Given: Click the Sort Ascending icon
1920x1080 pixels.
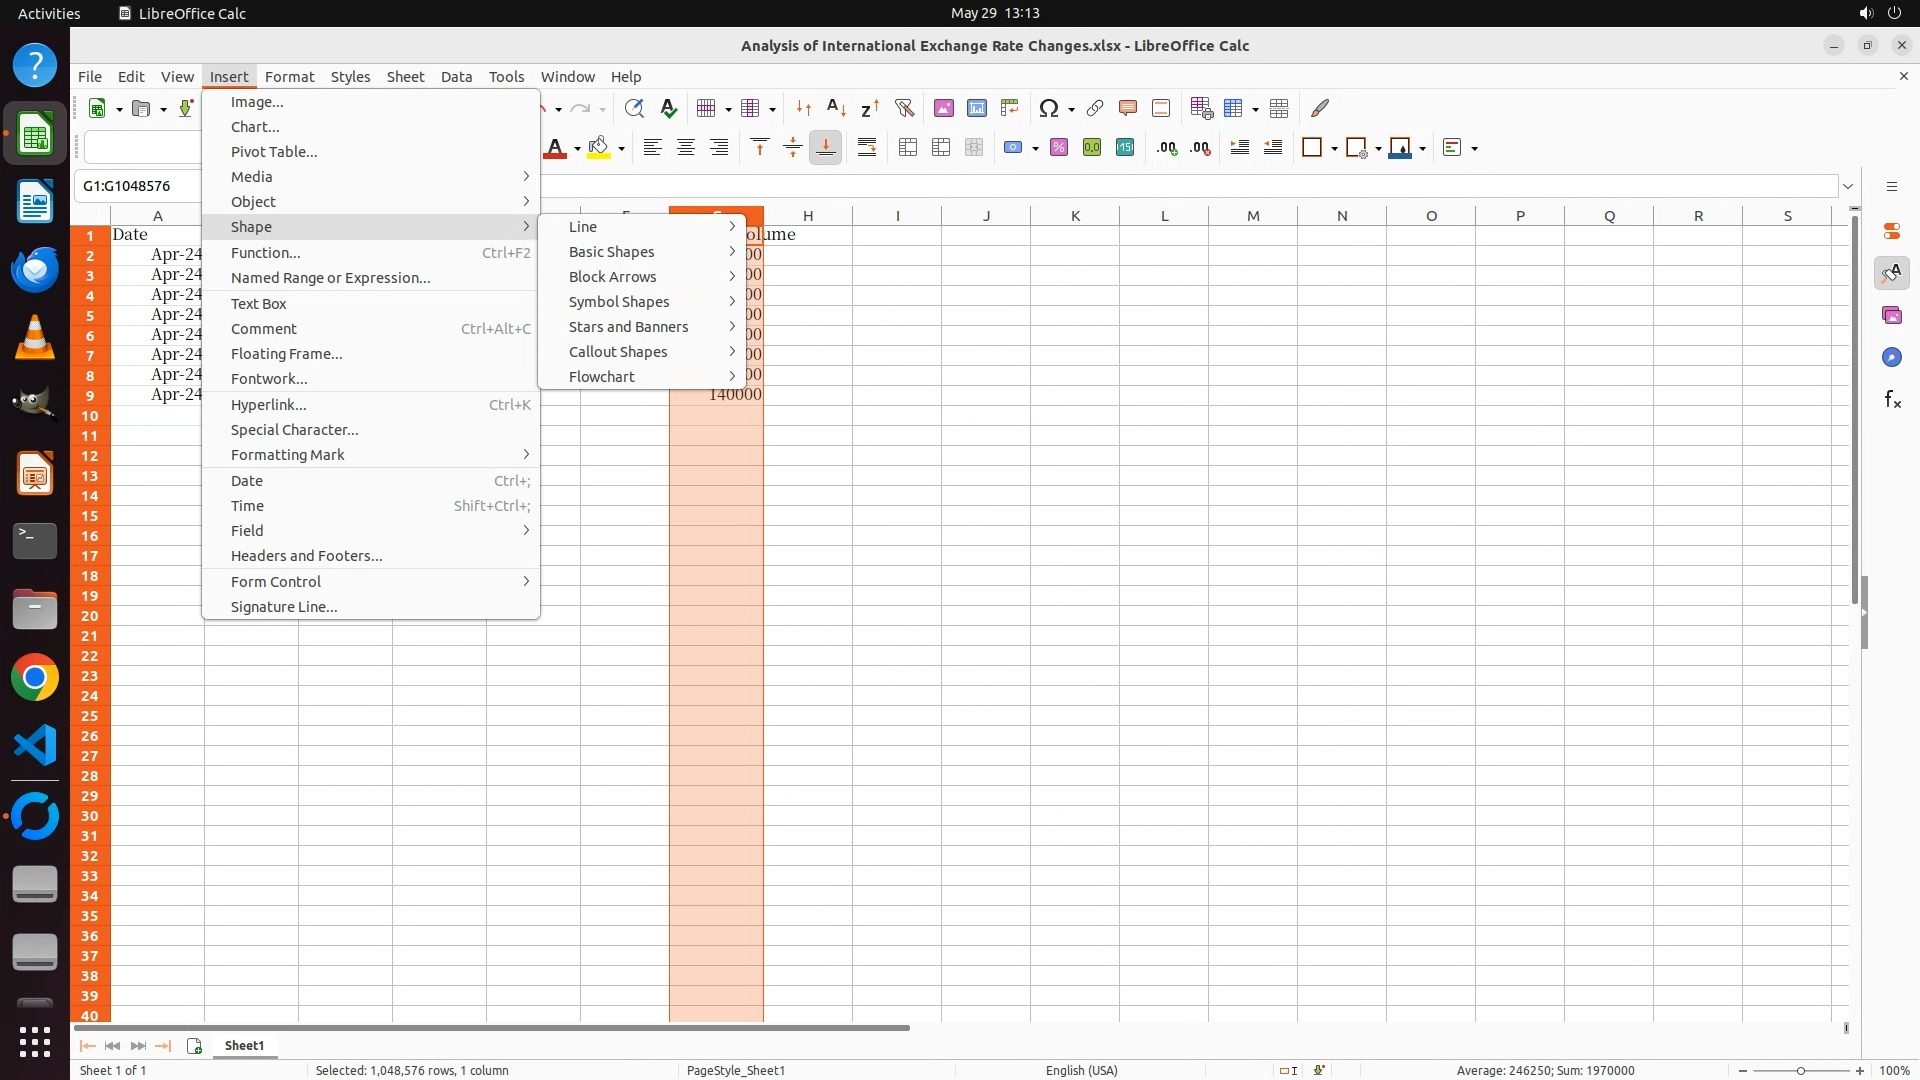Looking at the screenshot, I should click(x=837, y=108).
